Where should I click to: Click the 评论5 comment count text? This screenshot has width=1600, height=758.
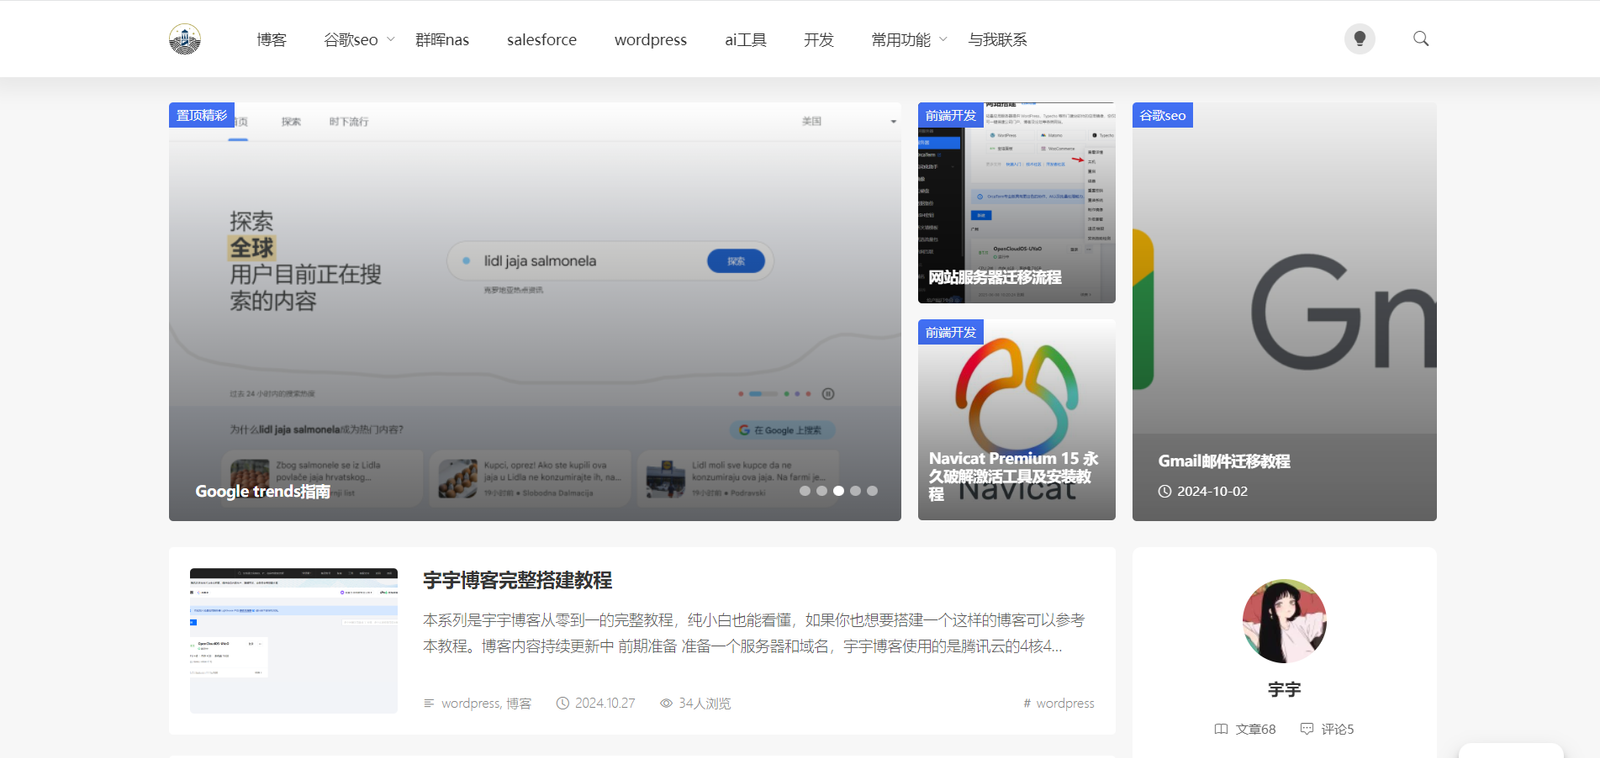[x=1338, y=729]
